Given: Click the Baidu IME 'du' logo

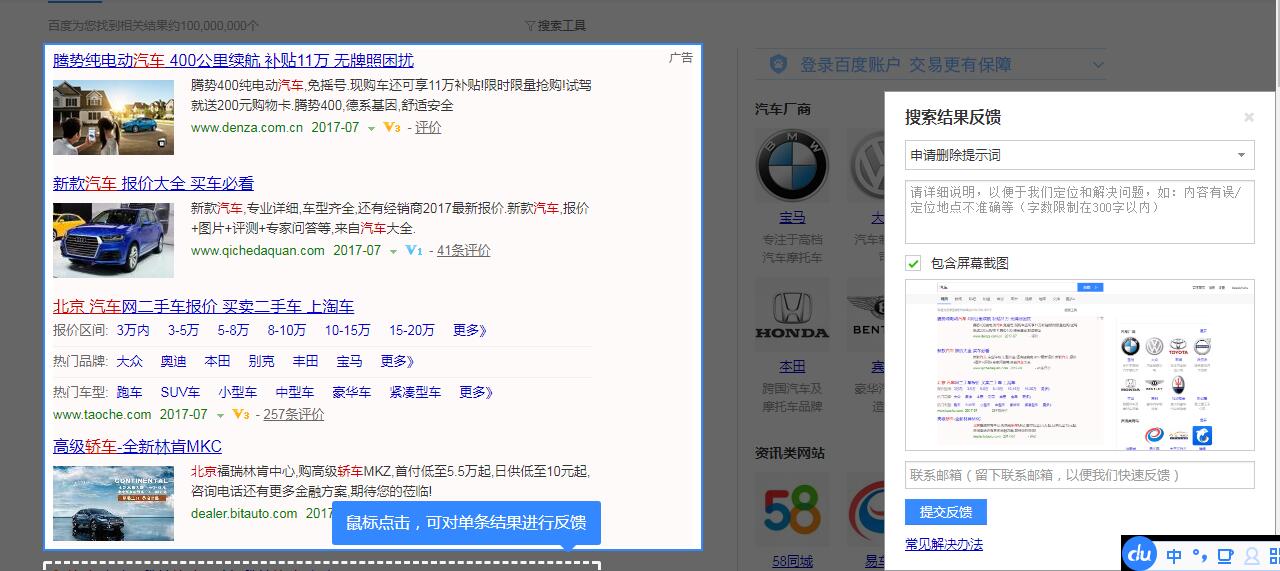Looking at the screenshot, I should [1140, 555].
